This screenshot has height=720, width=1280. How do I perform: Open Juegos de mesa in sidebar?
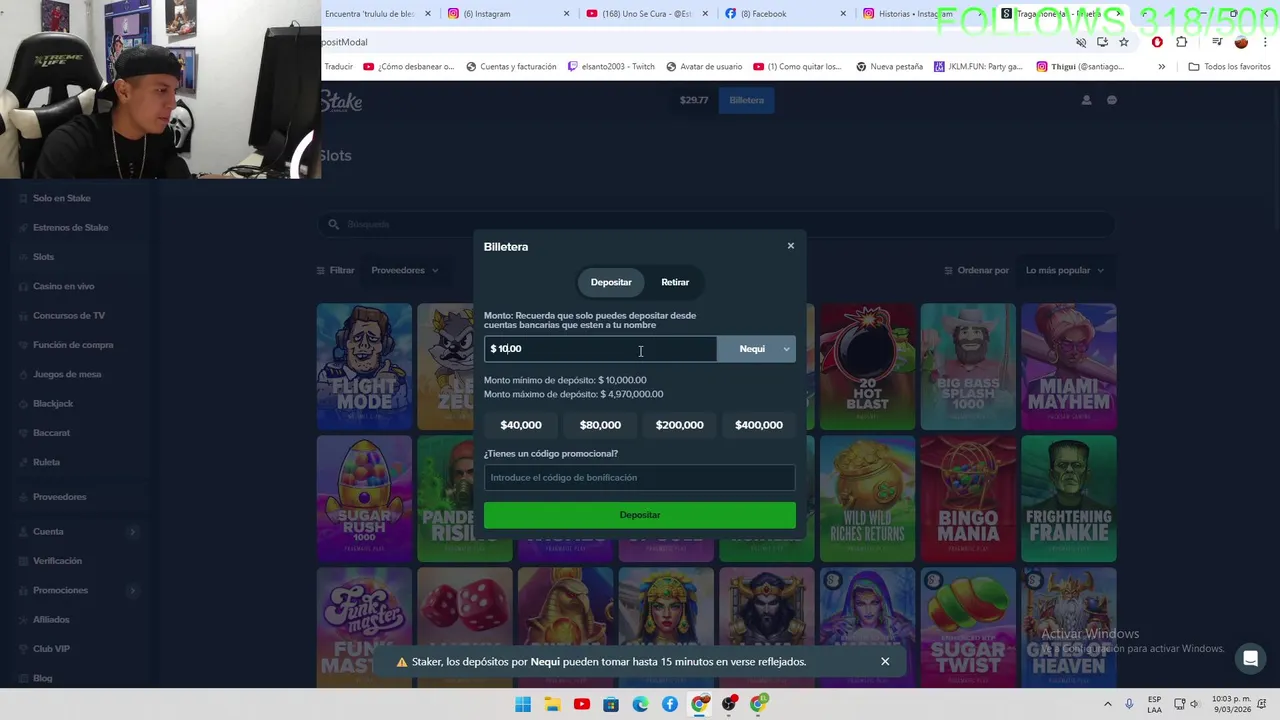point(67,374)
